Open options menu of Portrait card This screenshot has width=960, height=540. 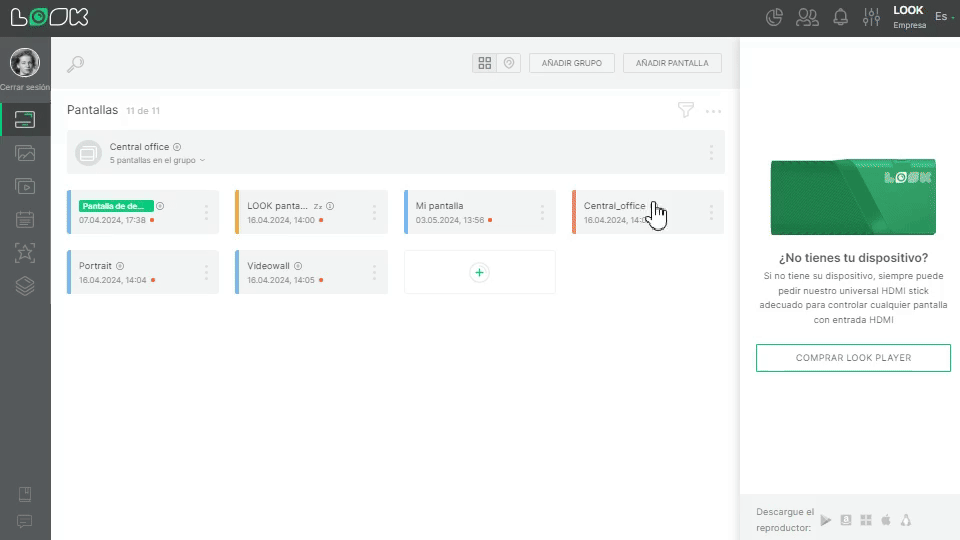click(206, 272)
